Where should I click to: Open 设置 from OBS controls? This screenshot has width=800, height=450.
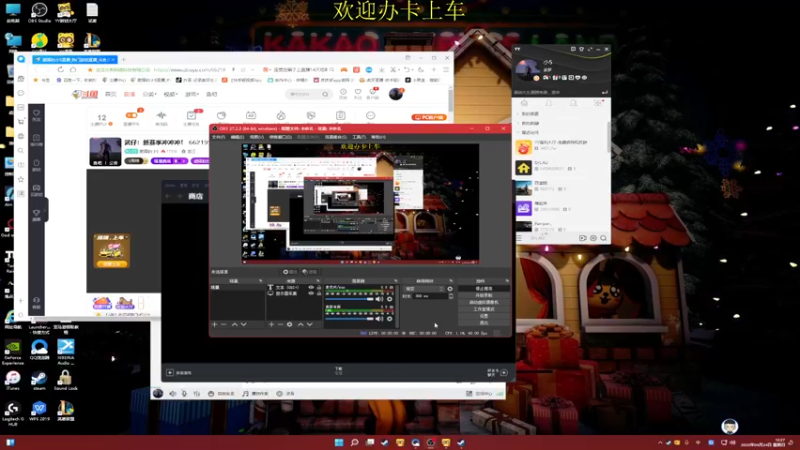[484, 316]
